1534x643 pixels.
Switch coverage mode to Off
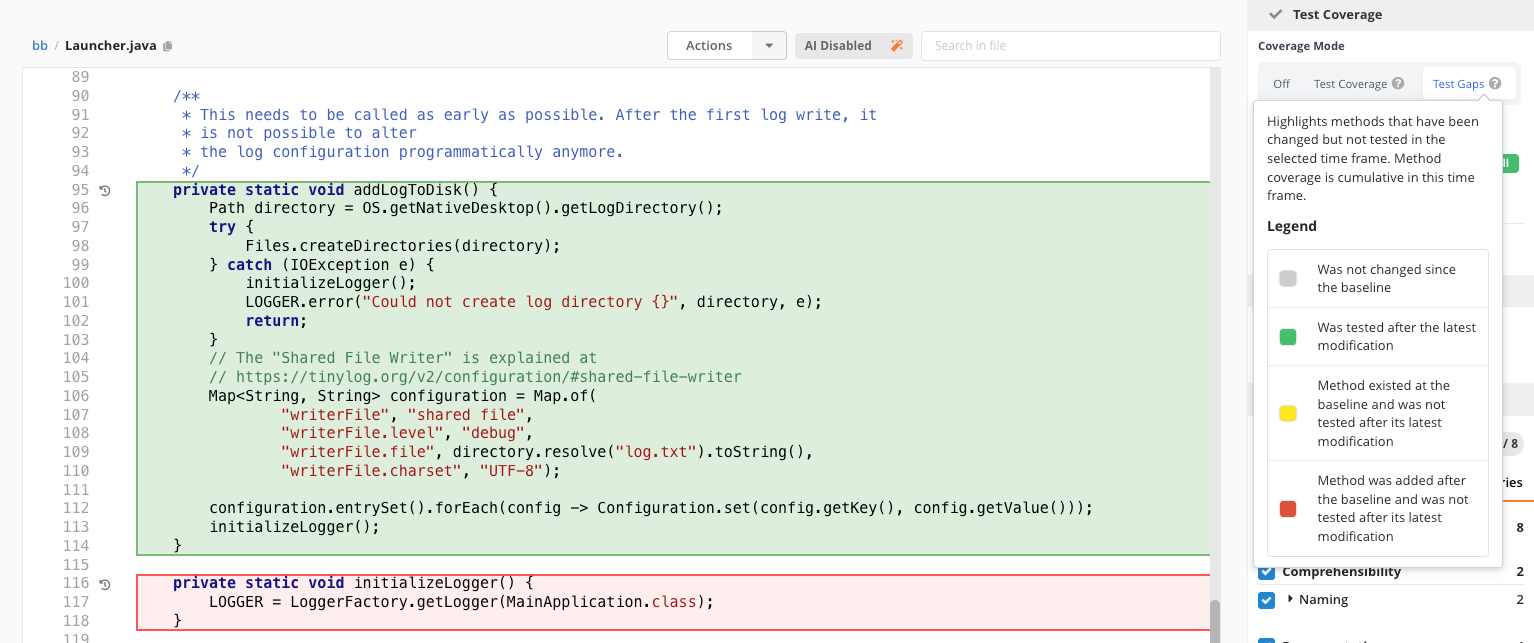tap(1281, 84)
